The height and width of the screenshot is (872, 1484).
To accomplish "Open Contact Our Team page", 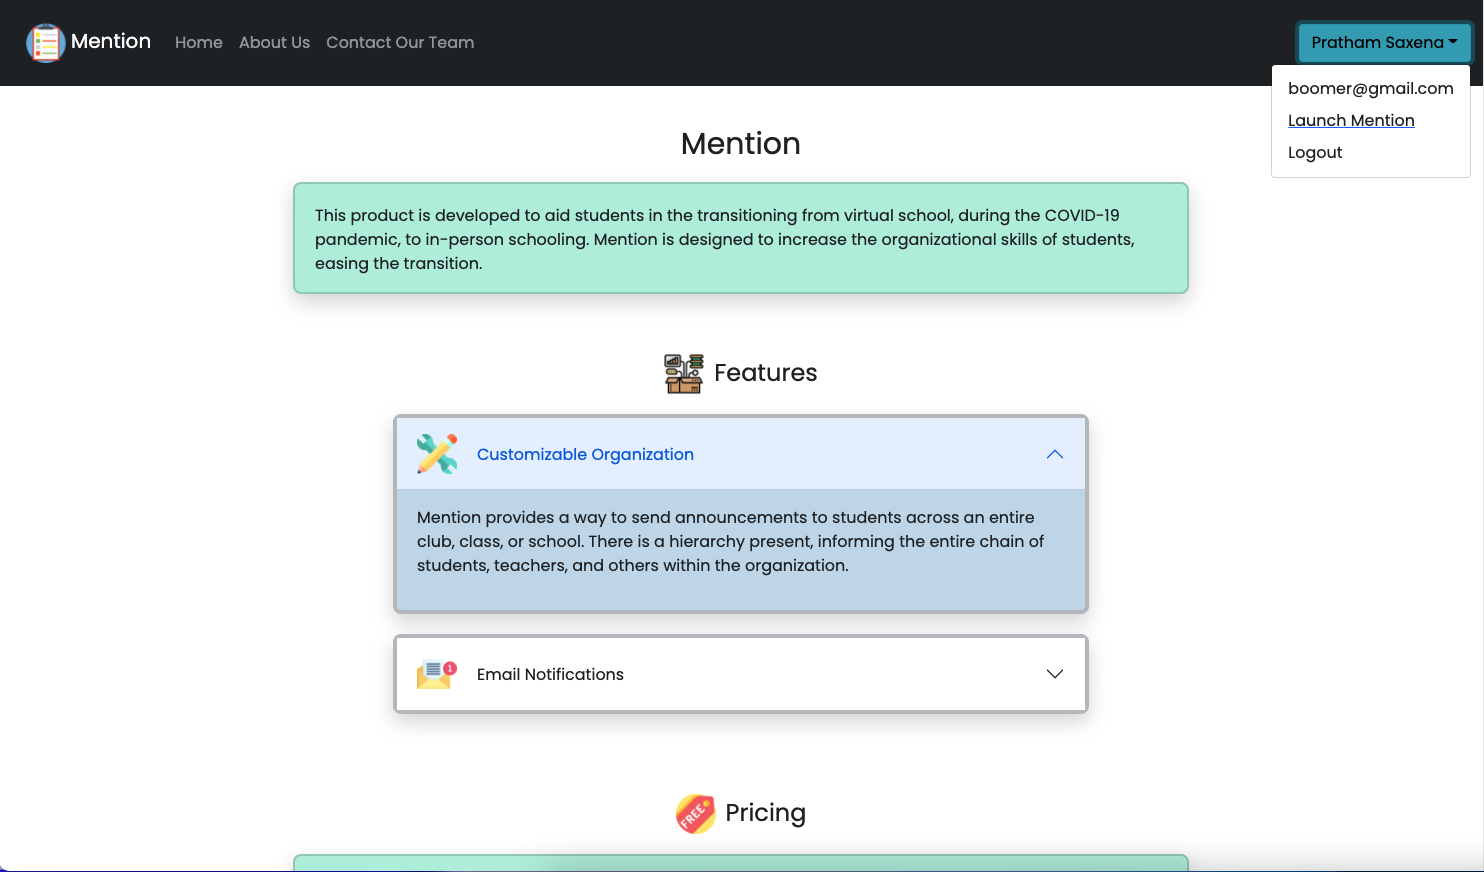I will 400,42.
